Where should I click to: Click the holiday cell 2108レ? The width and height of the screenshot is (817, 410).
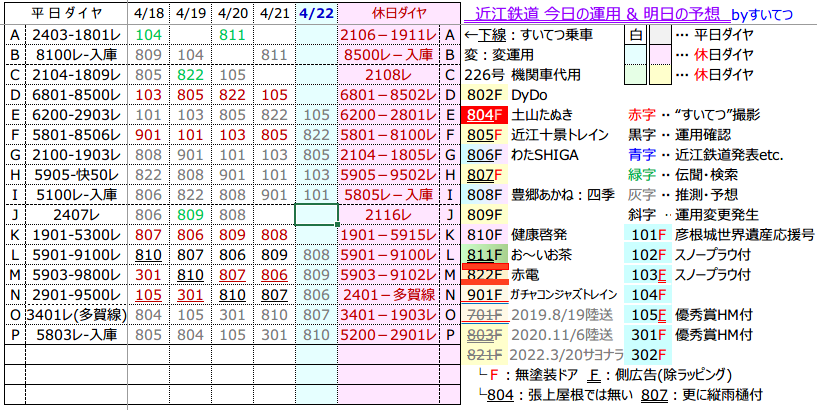coord(389,75)
